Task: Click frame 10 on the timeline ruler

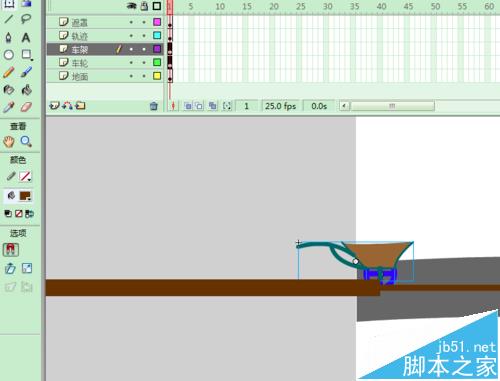Action: click(x=220, y=6)
